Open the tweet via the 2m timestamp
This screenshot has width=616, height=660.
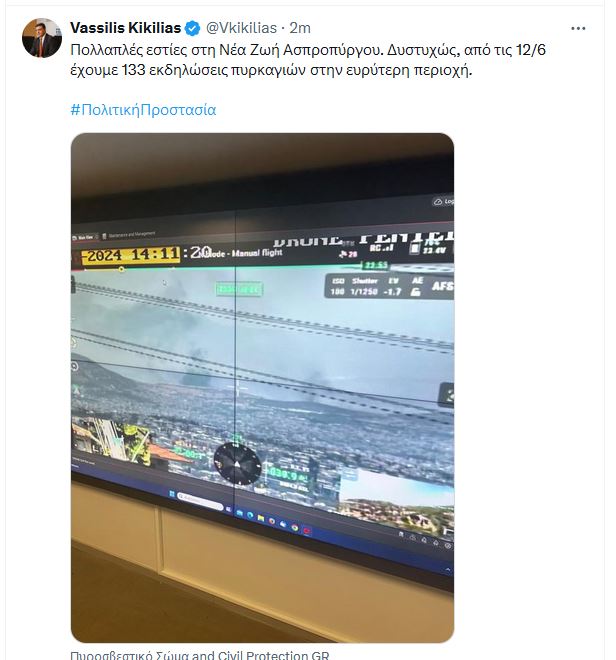[x=300, y=28]
